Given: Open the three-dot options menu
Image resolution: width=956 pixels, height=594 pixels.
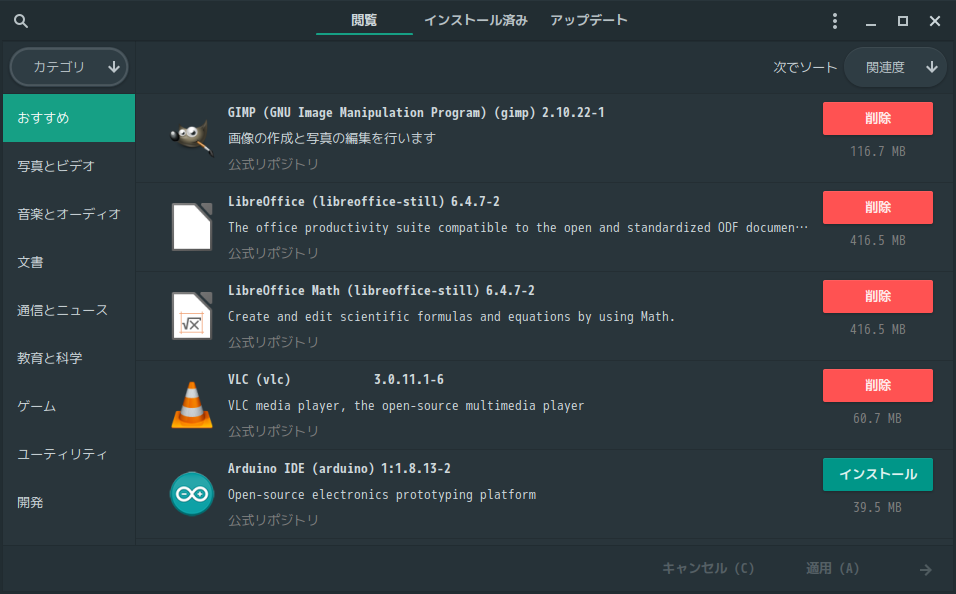Looking at the screenshot, I should [x=835, y=21].
